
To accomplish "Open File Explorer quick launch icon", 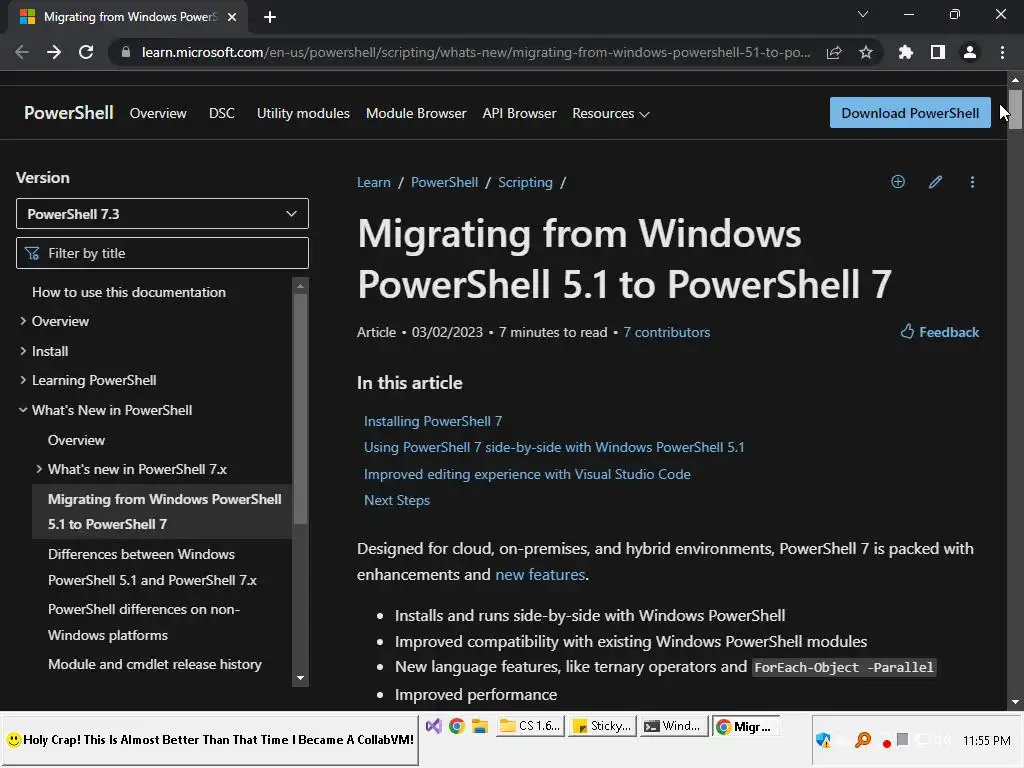I will (x=480, y=726).
